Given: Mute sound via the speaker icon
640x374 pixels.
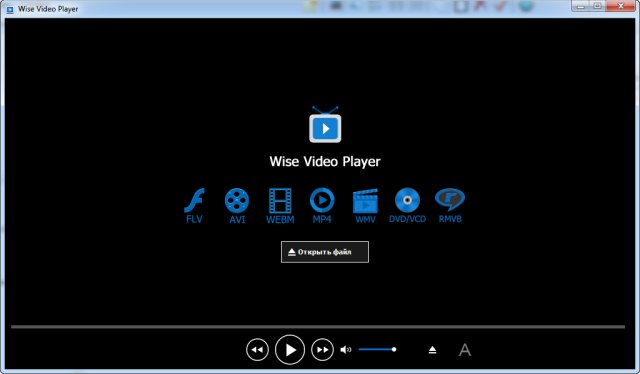Looking at the screenshot, I should pos(346,350).
